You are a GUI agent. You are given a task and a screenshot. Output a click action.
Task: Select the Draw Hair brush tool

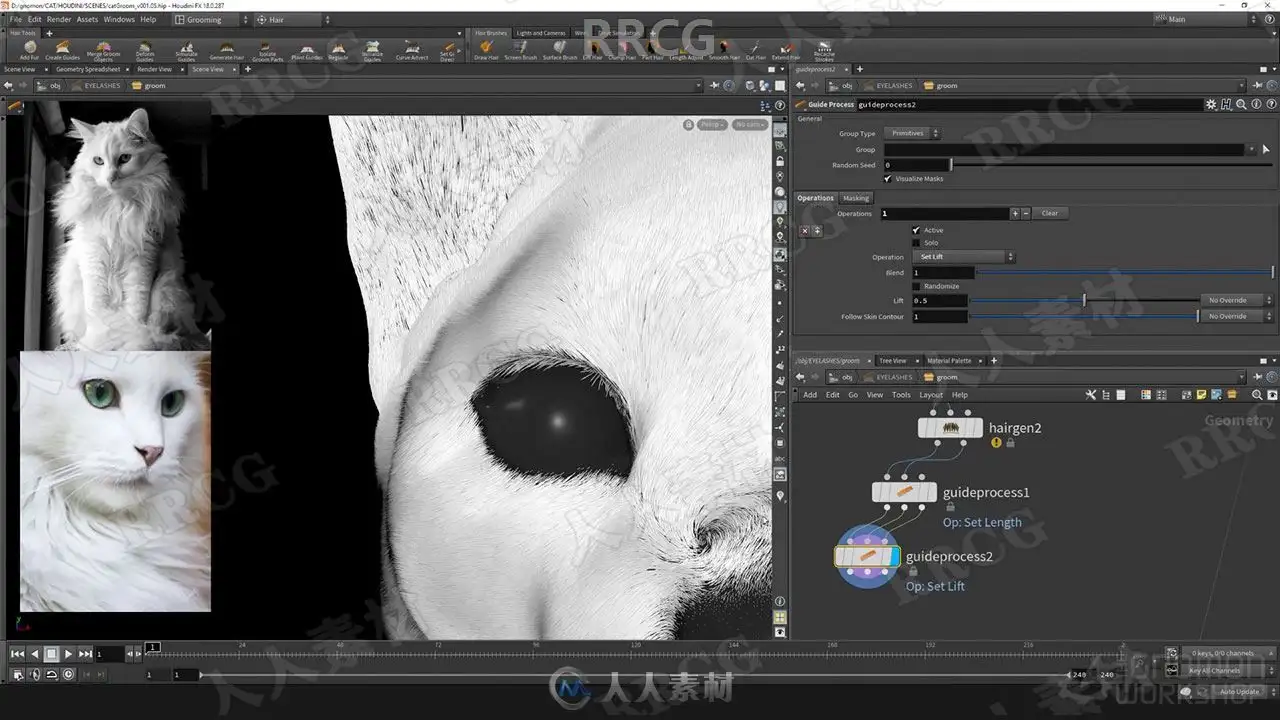click(486, 50)
